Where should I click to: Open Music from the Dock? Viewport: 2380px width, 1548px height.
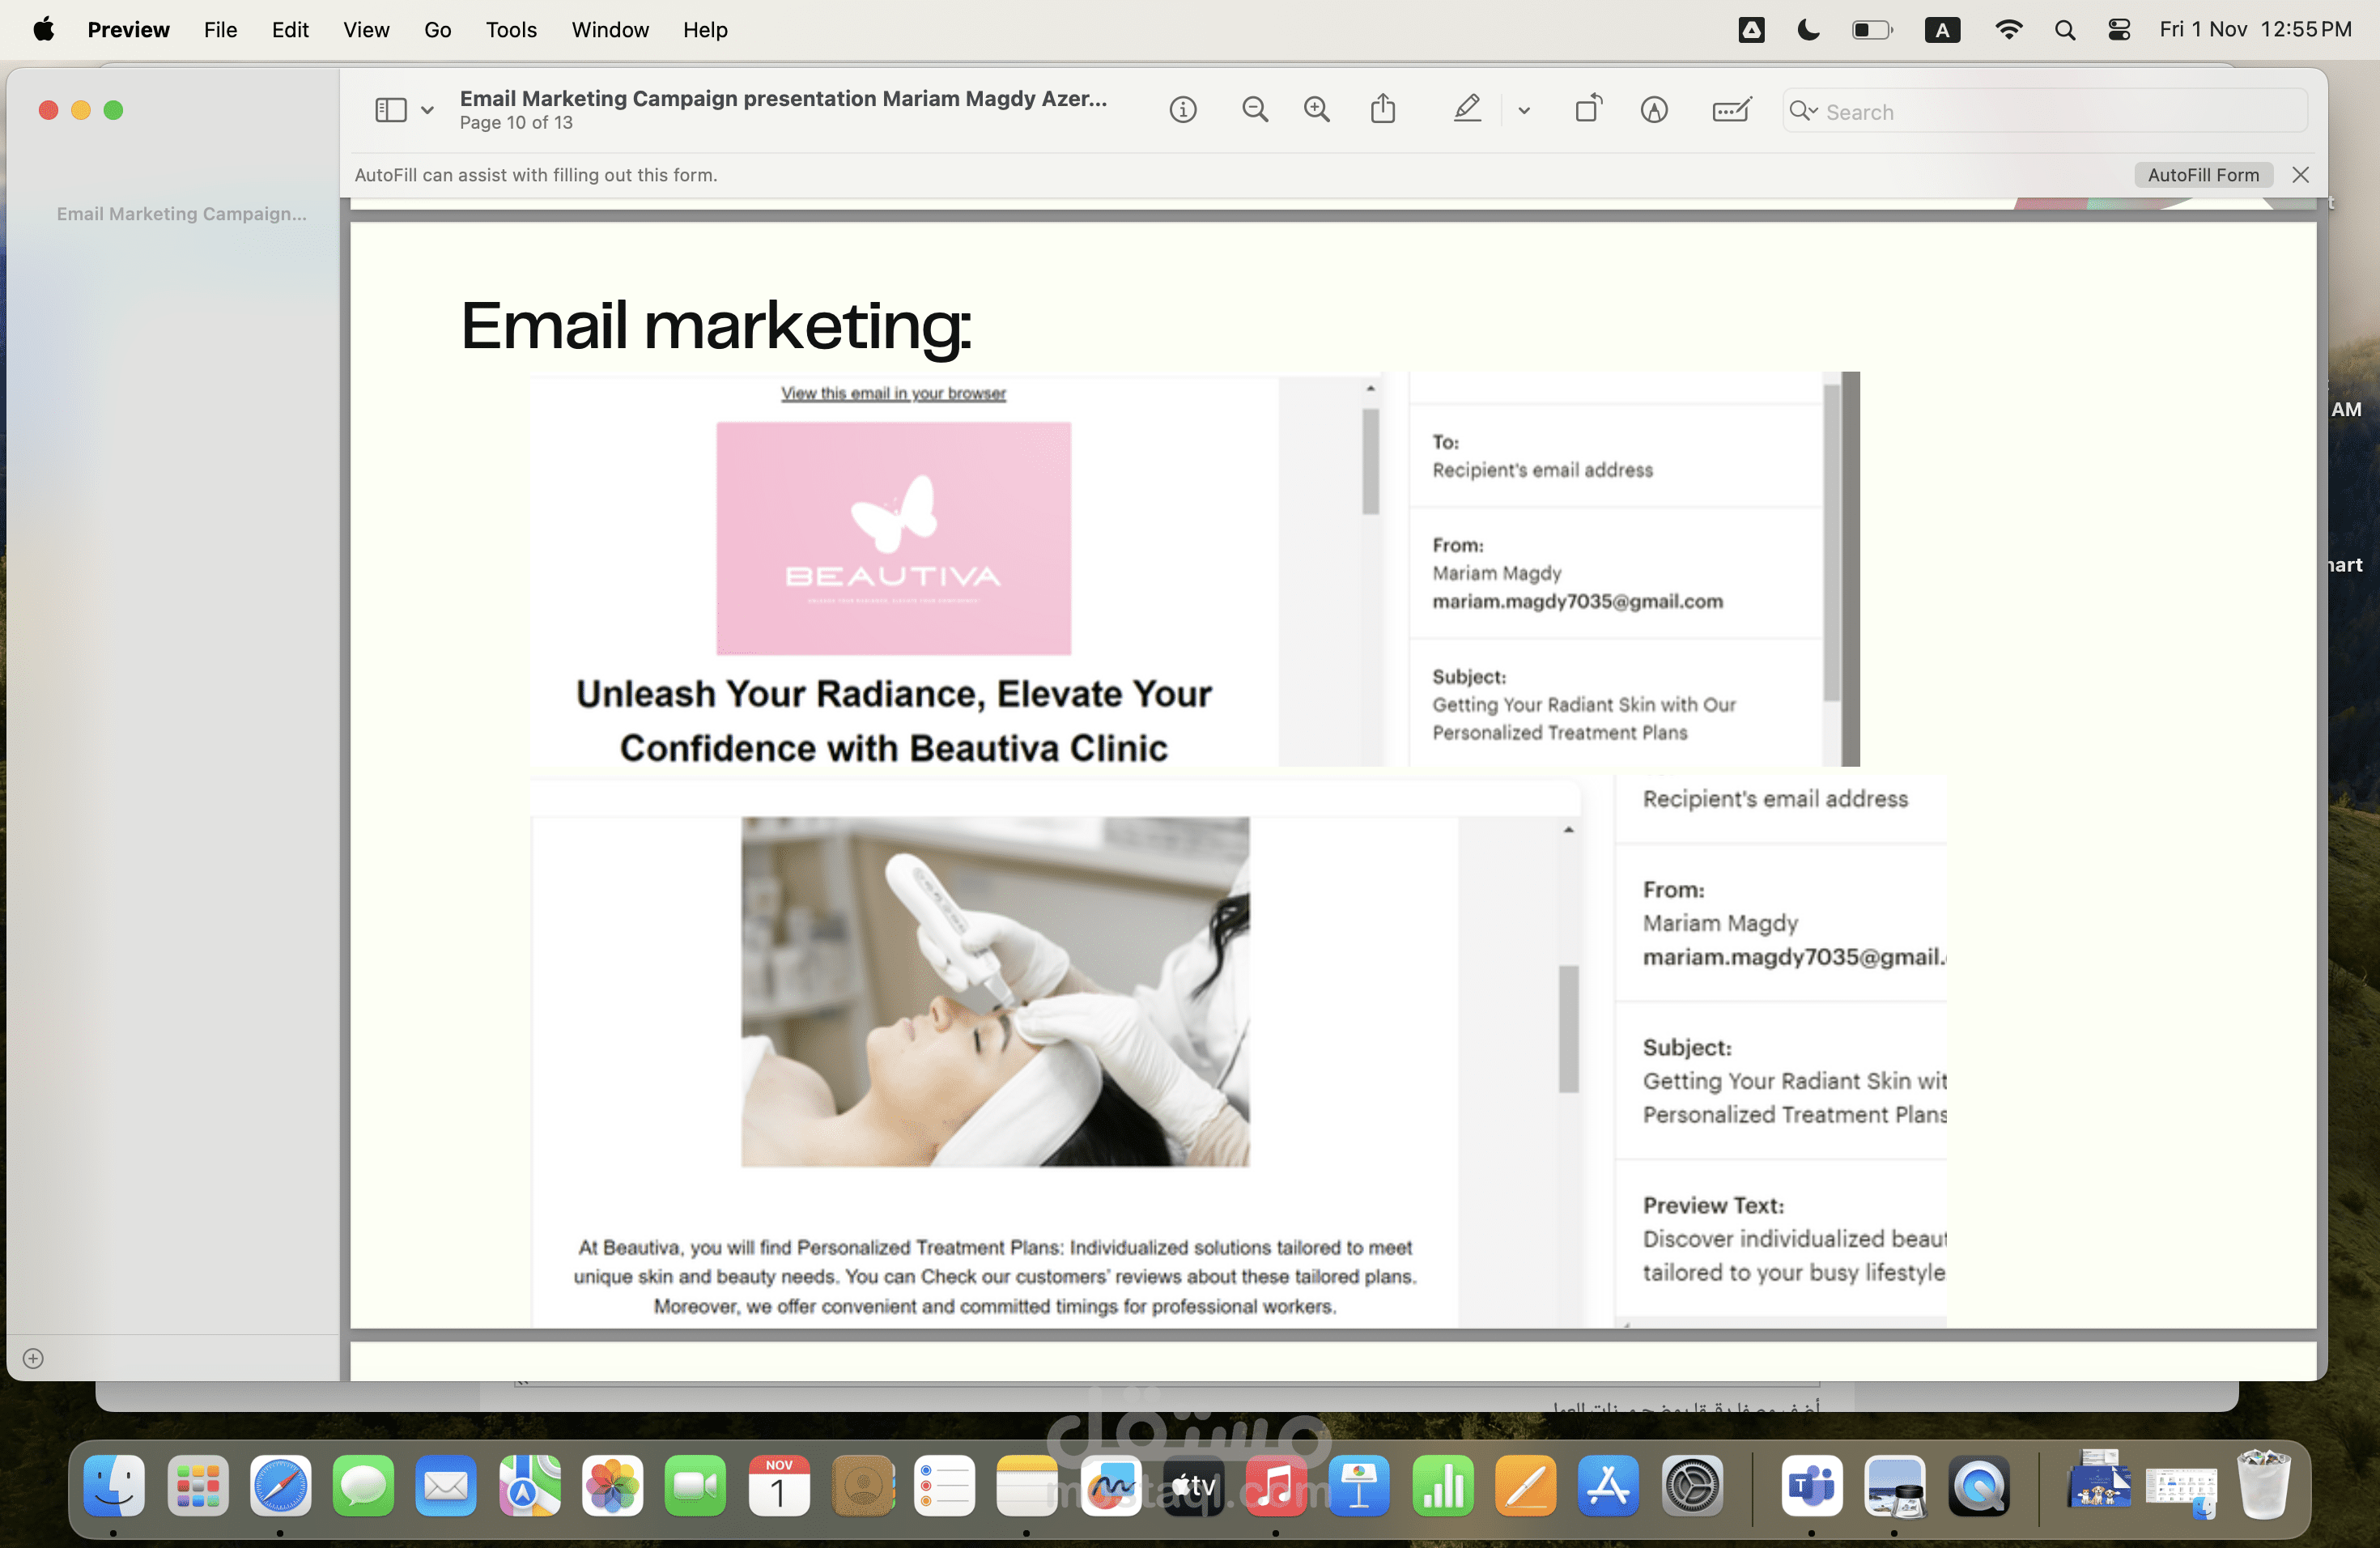click(1276, 1485)
